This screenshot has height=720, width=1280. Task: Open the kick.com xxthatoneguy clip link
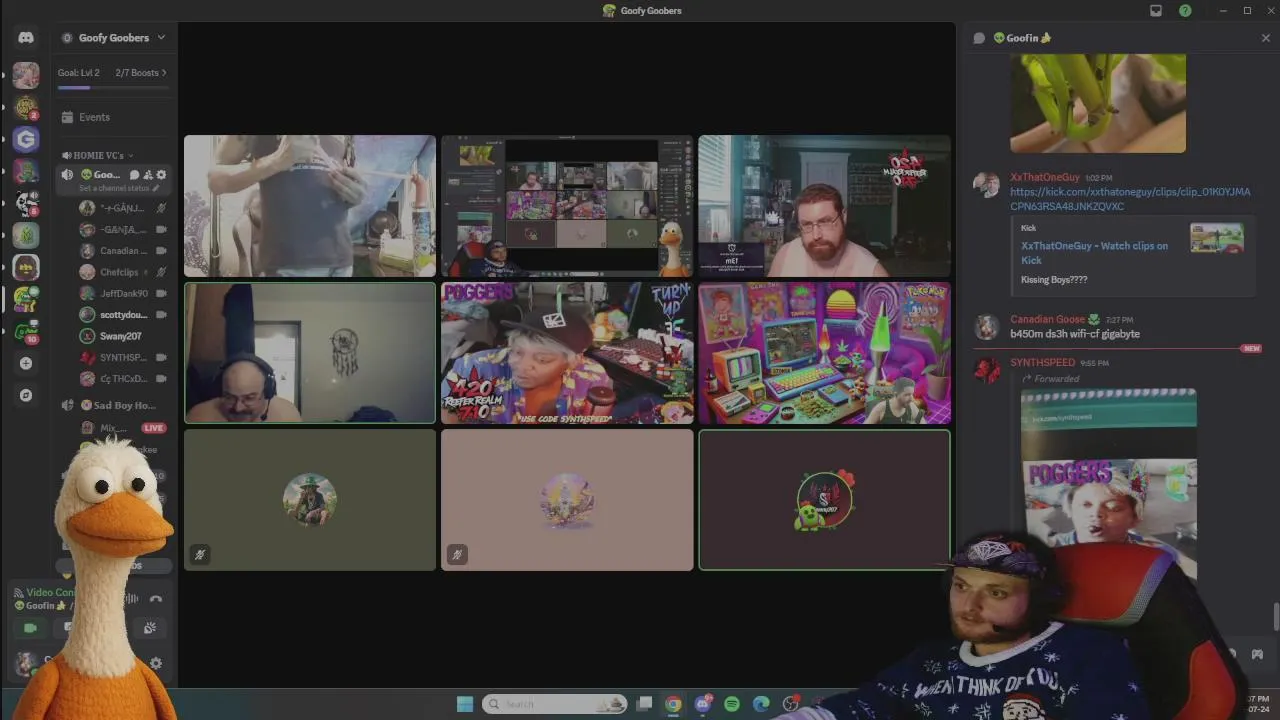click(x=1130, y=199)
